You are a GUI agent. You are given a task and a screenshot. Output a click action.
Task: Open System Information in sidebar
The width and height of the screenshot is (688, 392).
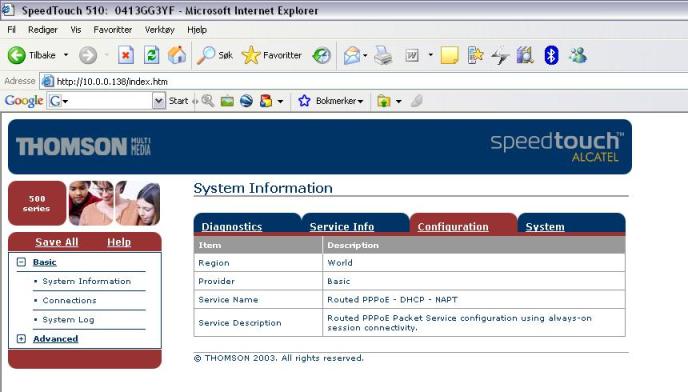86,281
